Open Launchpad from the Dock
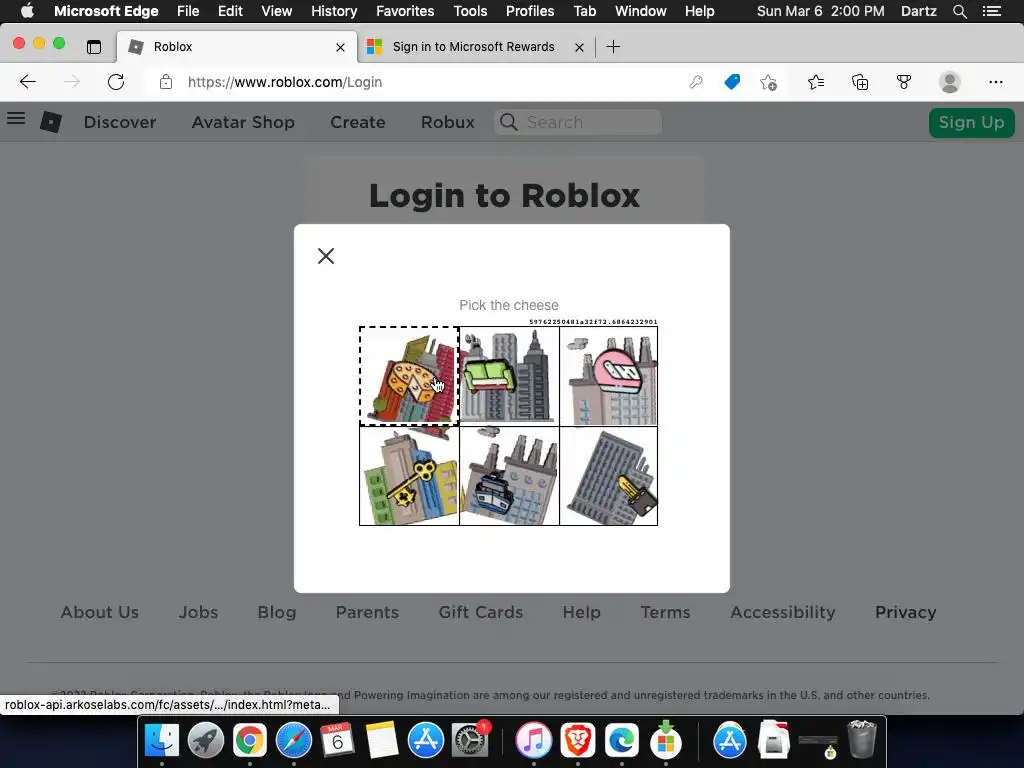 pos(206,741)
